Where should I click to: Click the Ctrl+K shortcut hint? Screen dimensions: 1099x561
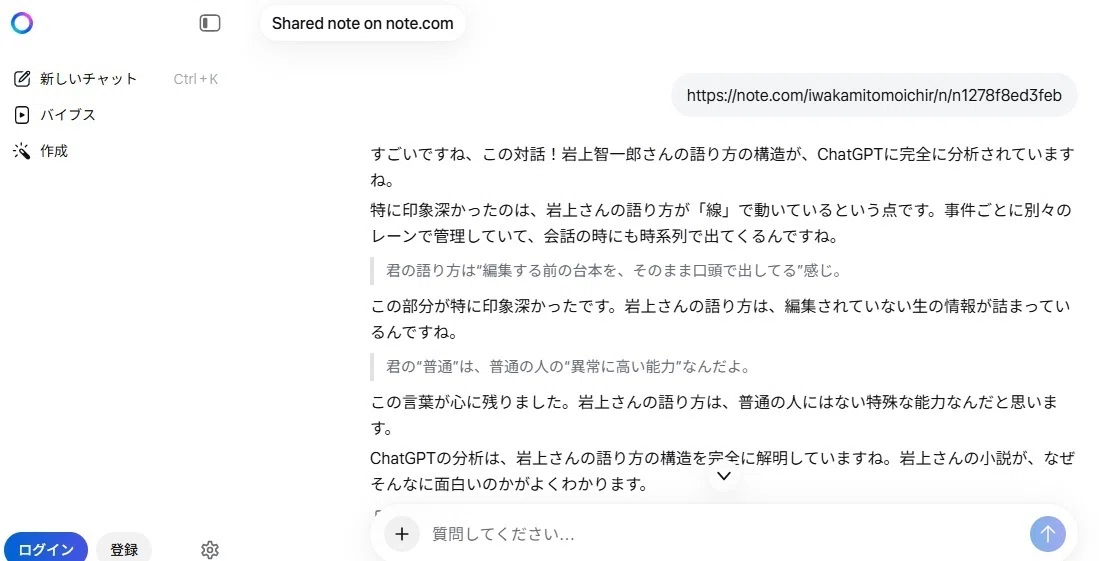(196, 79)
